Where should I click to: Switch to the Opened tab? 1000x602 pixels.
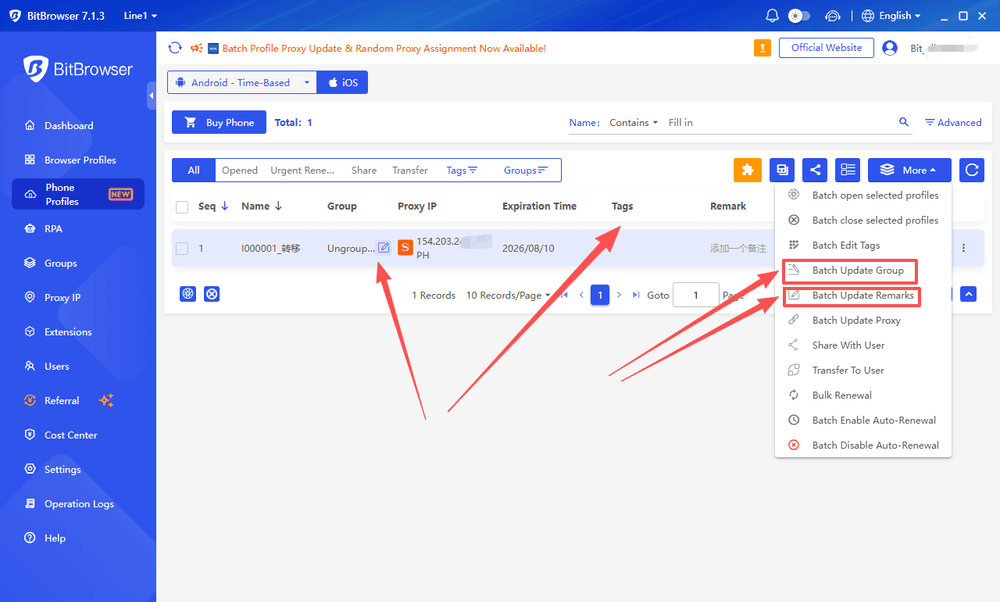tap(240, 170)
